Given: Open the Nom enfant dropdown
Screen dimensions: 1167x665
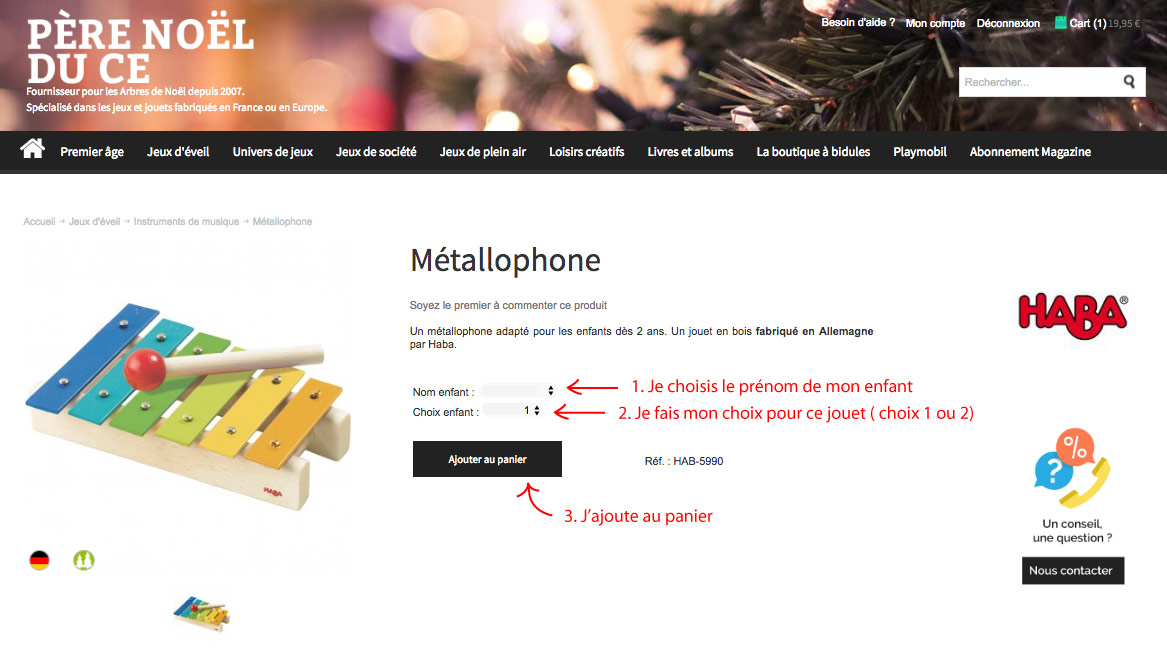Looking at the screenshot, I should click(x=518, y=391).
